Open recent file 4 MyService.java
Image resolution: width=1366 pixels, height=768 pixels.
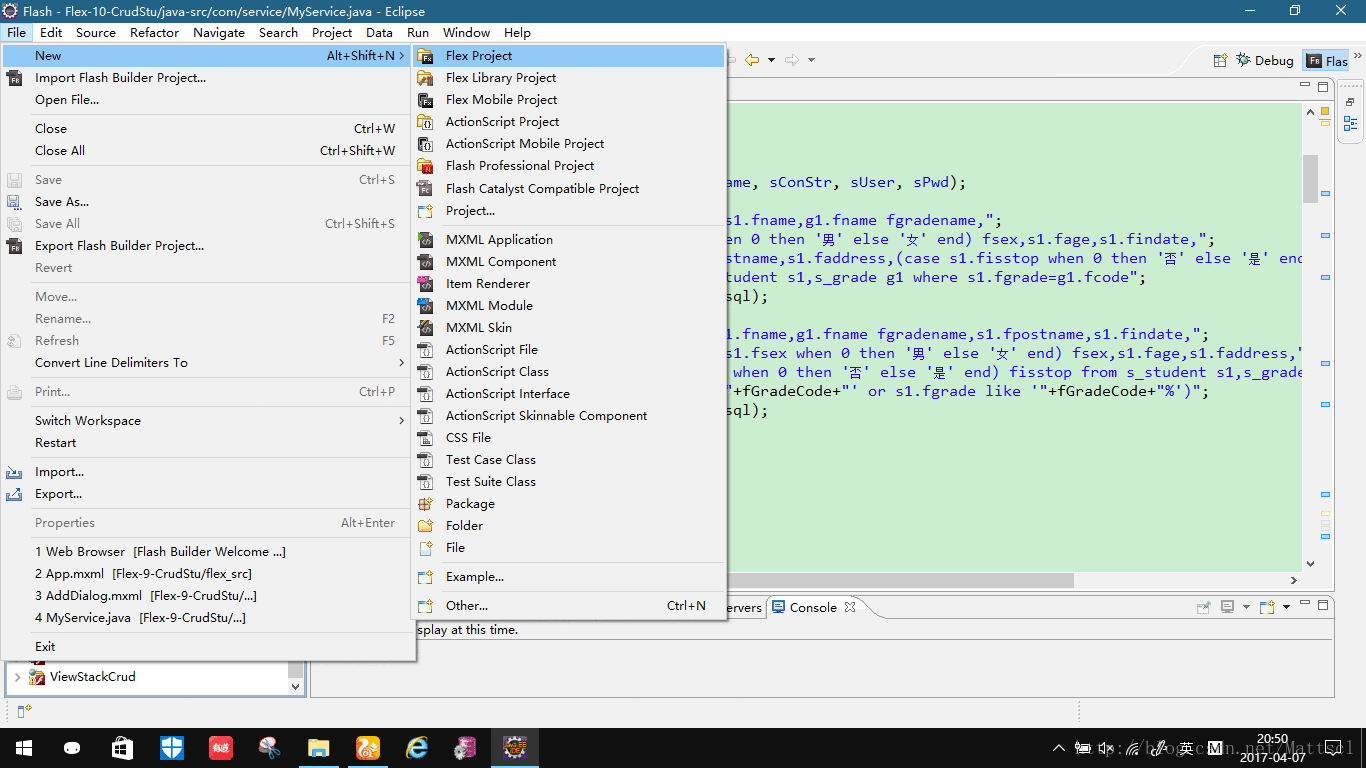click(208, 618)
